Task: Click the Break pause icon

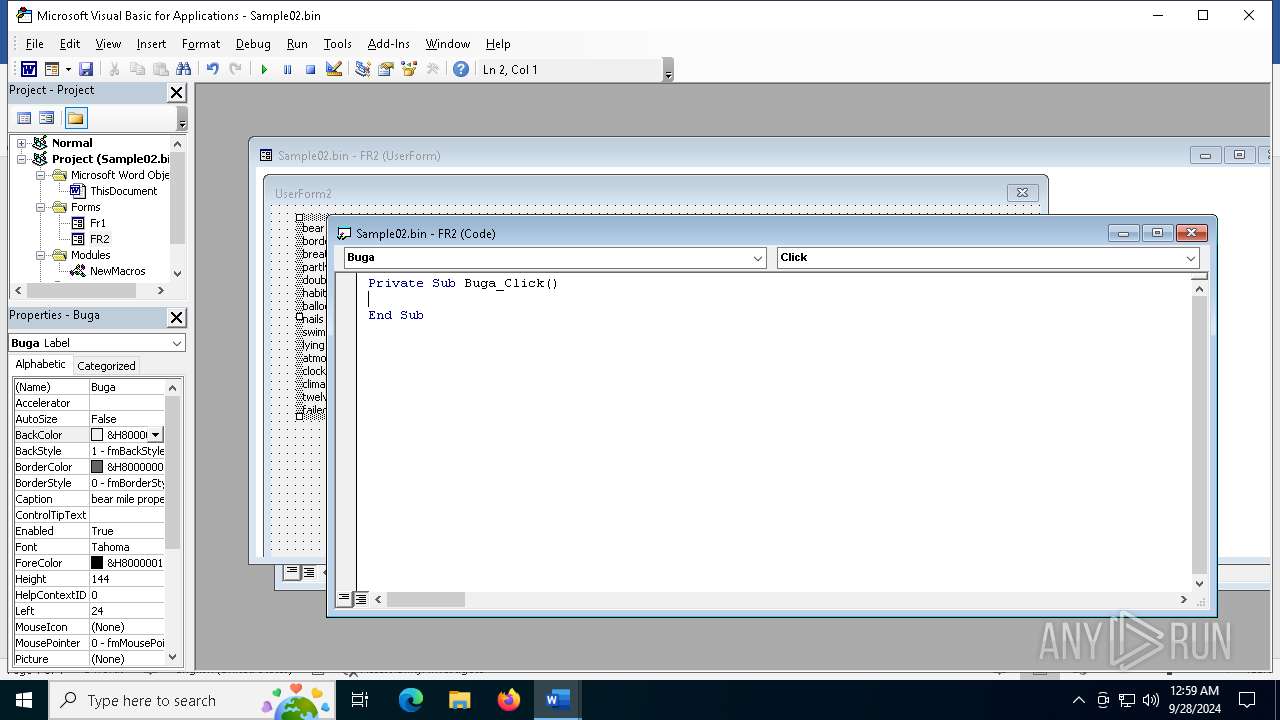Action: tap(287, 69)
